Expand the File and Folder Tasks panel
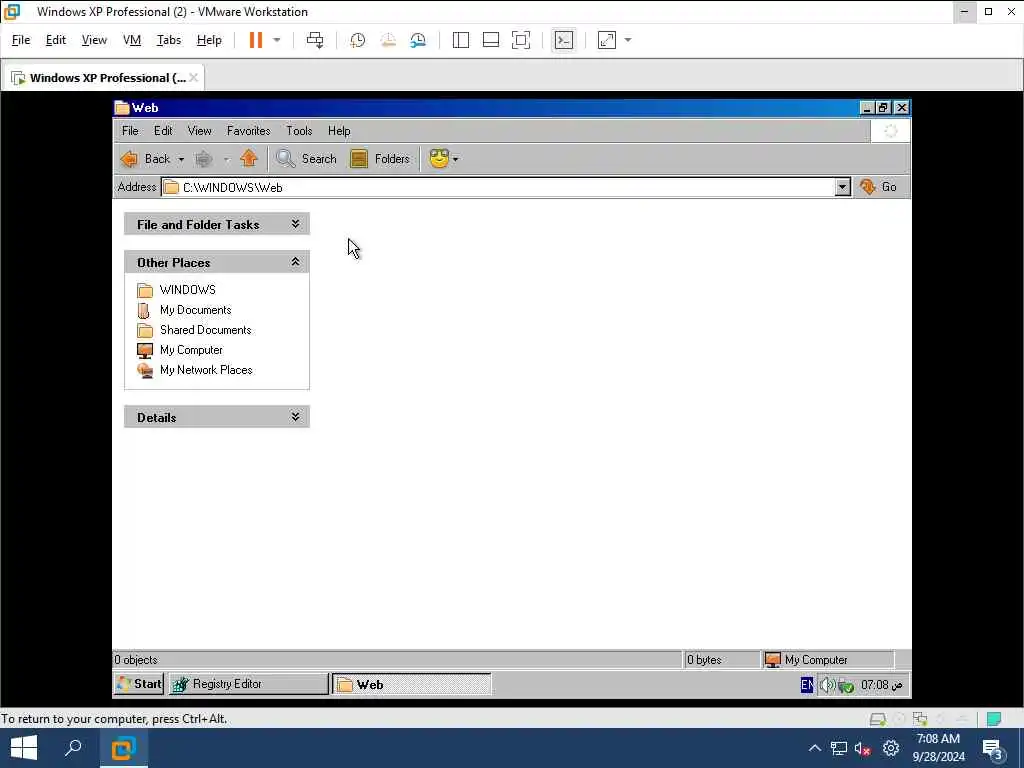 tap(295, 224)
